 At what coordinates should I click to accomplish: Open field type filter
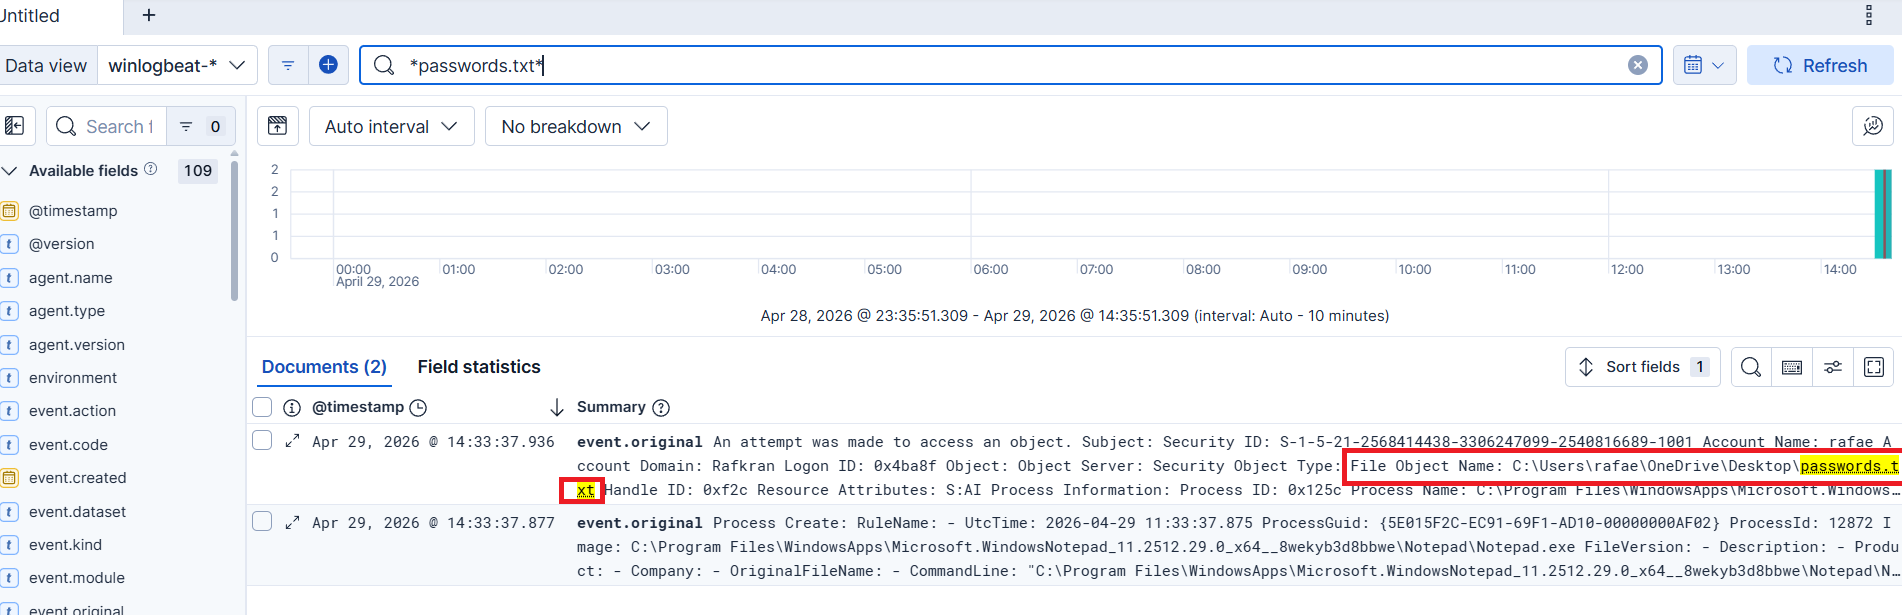point(200,126)
